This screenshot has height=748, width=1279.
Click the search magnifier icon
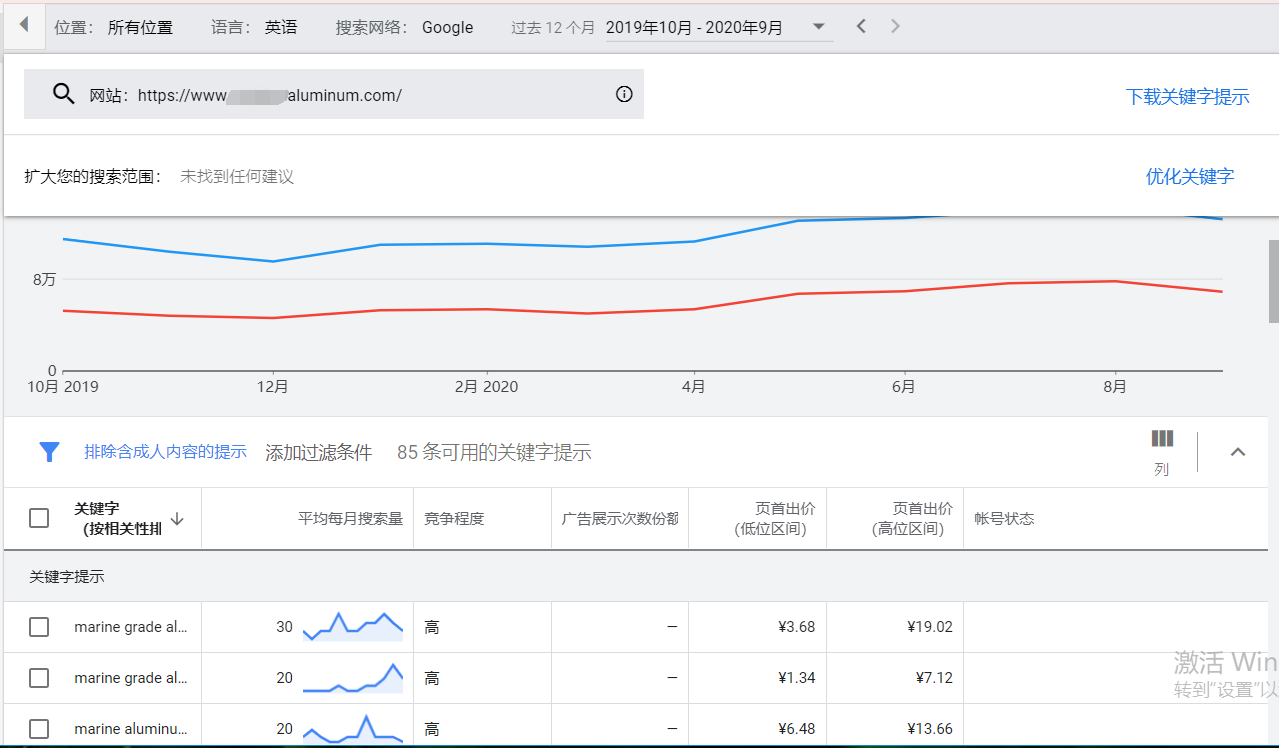tap(64, 95)
